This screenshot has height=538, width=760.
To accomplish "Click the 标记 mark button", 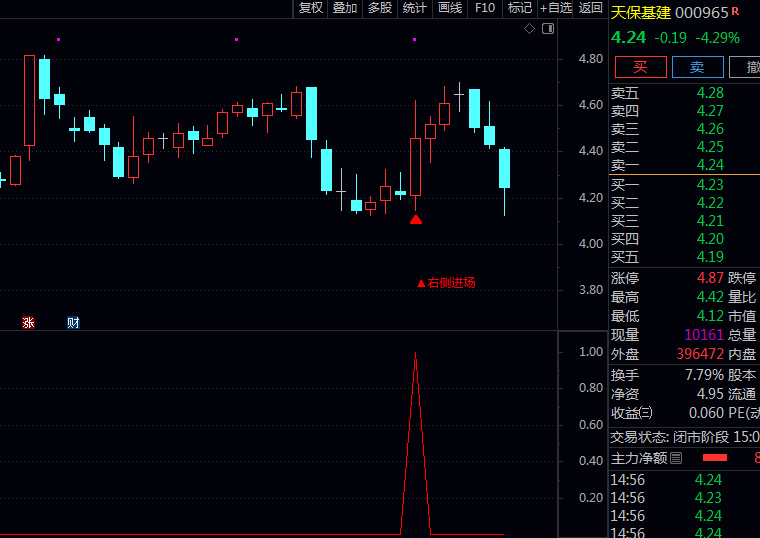I will (520, 8).
